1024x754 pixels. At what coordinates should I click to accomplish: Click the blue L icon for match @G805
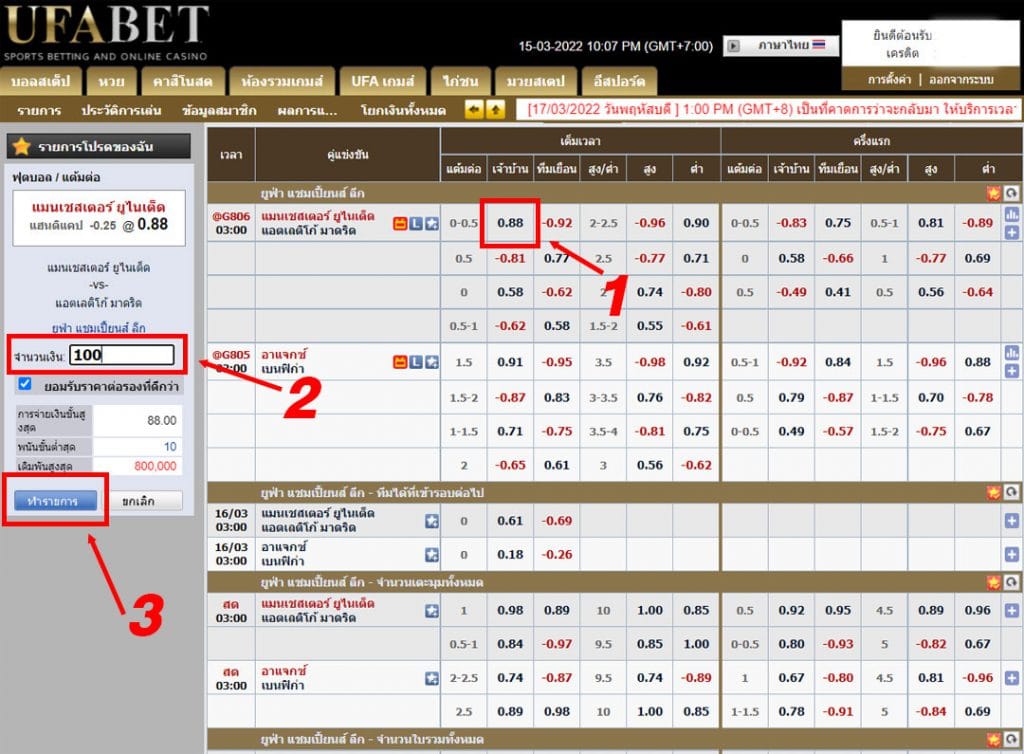click(x=415, y=362)
